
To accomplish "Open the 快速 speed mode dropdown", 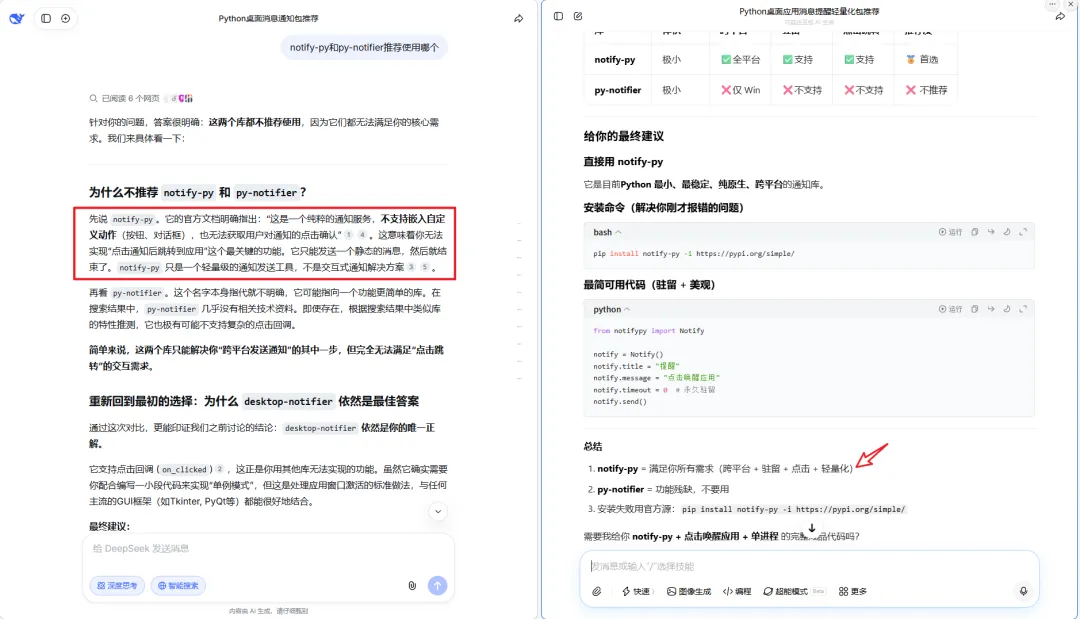I will coord(636,591).
